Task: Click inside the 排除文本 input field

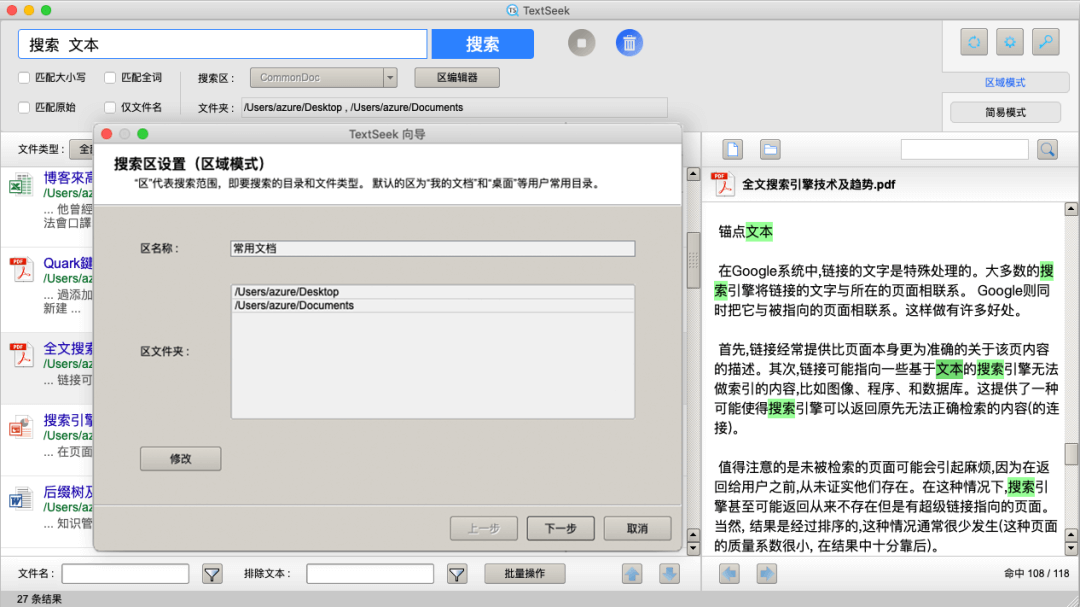Action: 369,573
